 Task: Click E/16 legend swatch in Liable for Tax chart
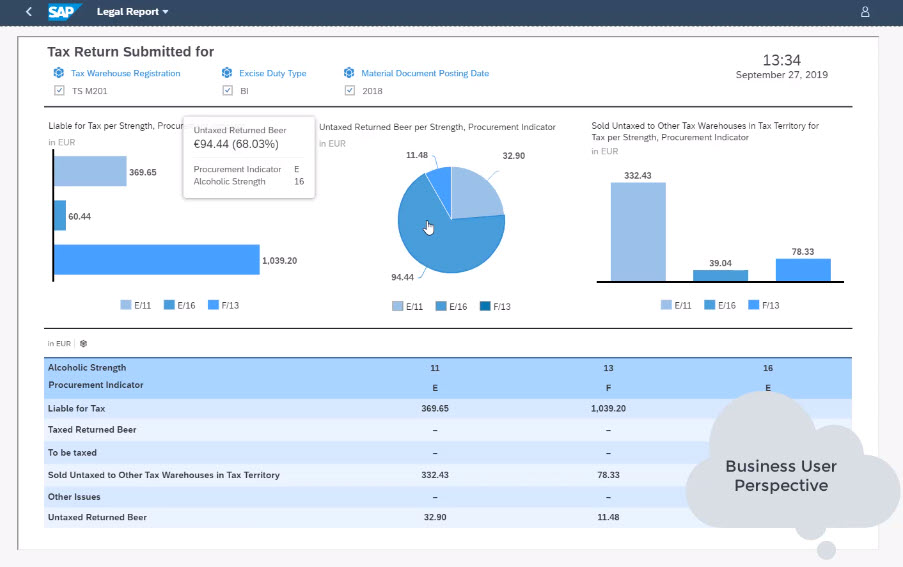click(x=169, y=305)
